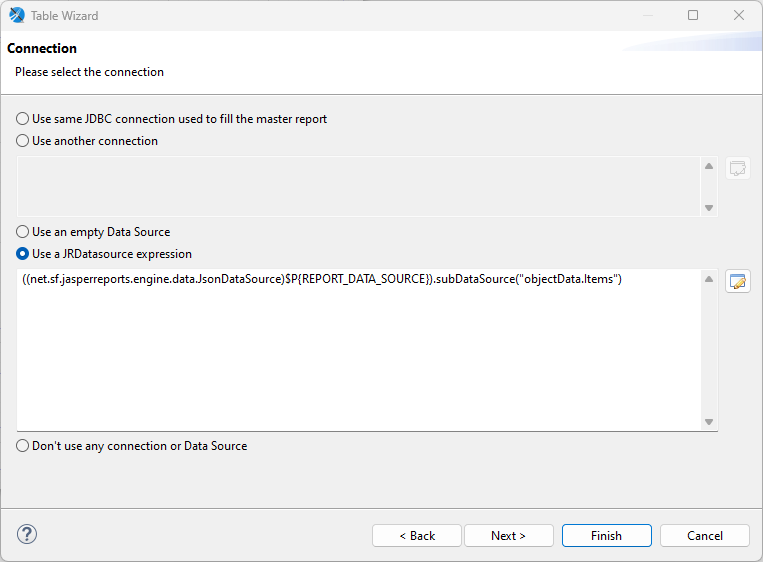Click inside the JRDatasource expression text
The image size is (763, 562).
[x=320, y=279]
